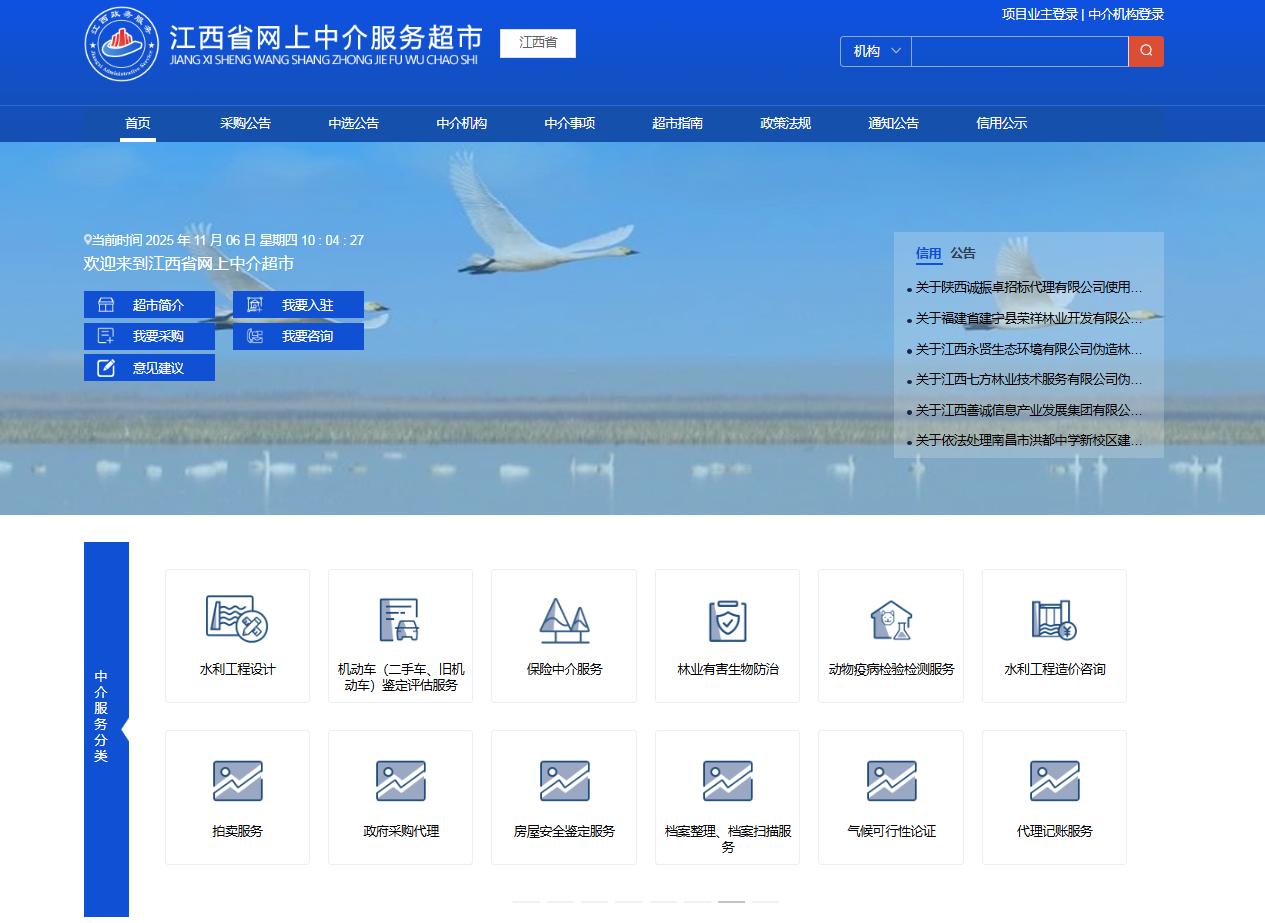Select the 信用 tab in the notice box
This screenshot has width=1265, height=923.
click(929, 253)
